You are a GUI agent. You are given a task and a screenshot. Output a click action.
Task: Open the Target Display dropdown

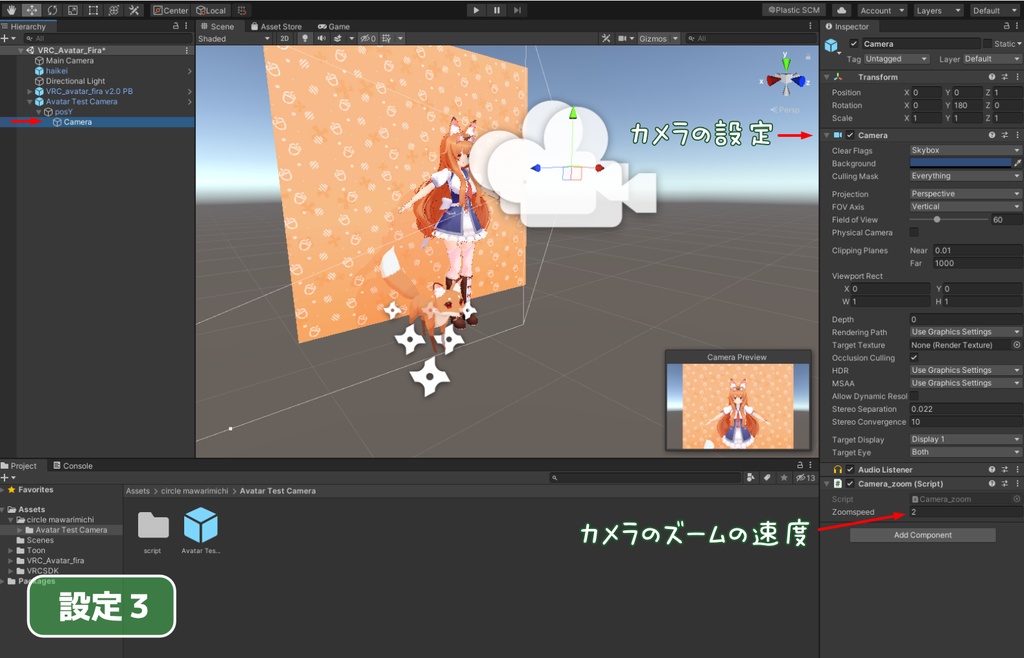(x=963, y=438)
